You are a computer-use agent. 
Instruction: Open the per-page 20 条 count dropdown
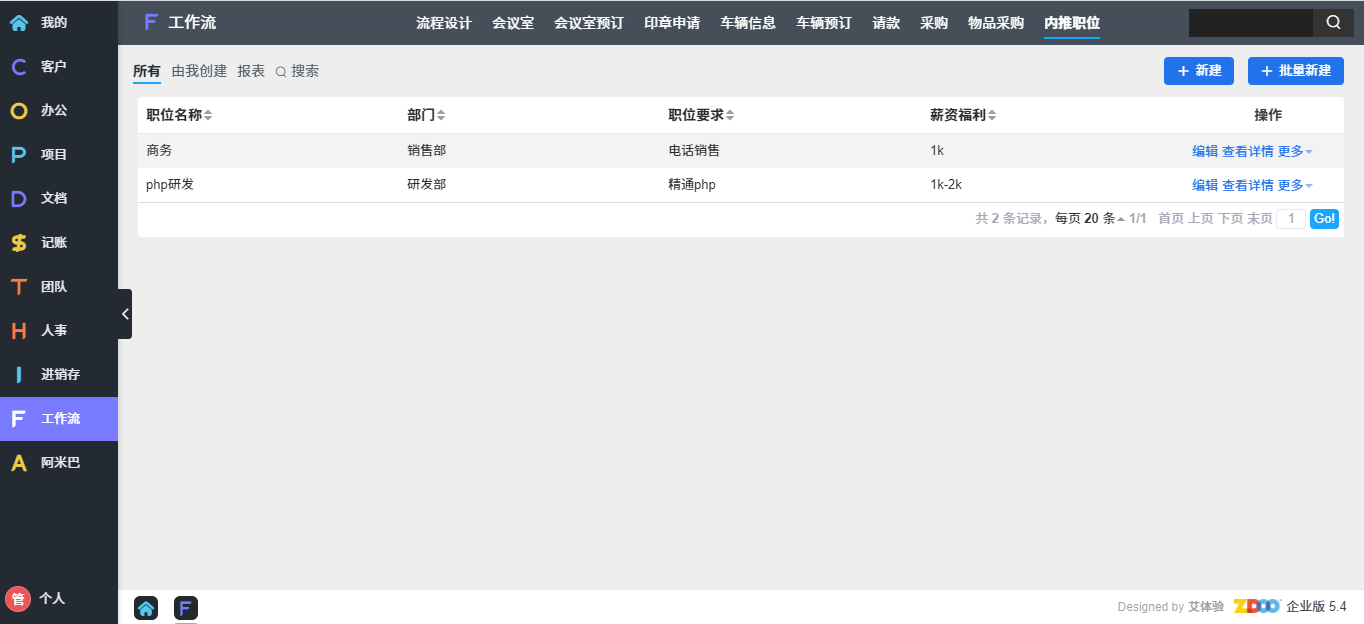[1101, 218]
